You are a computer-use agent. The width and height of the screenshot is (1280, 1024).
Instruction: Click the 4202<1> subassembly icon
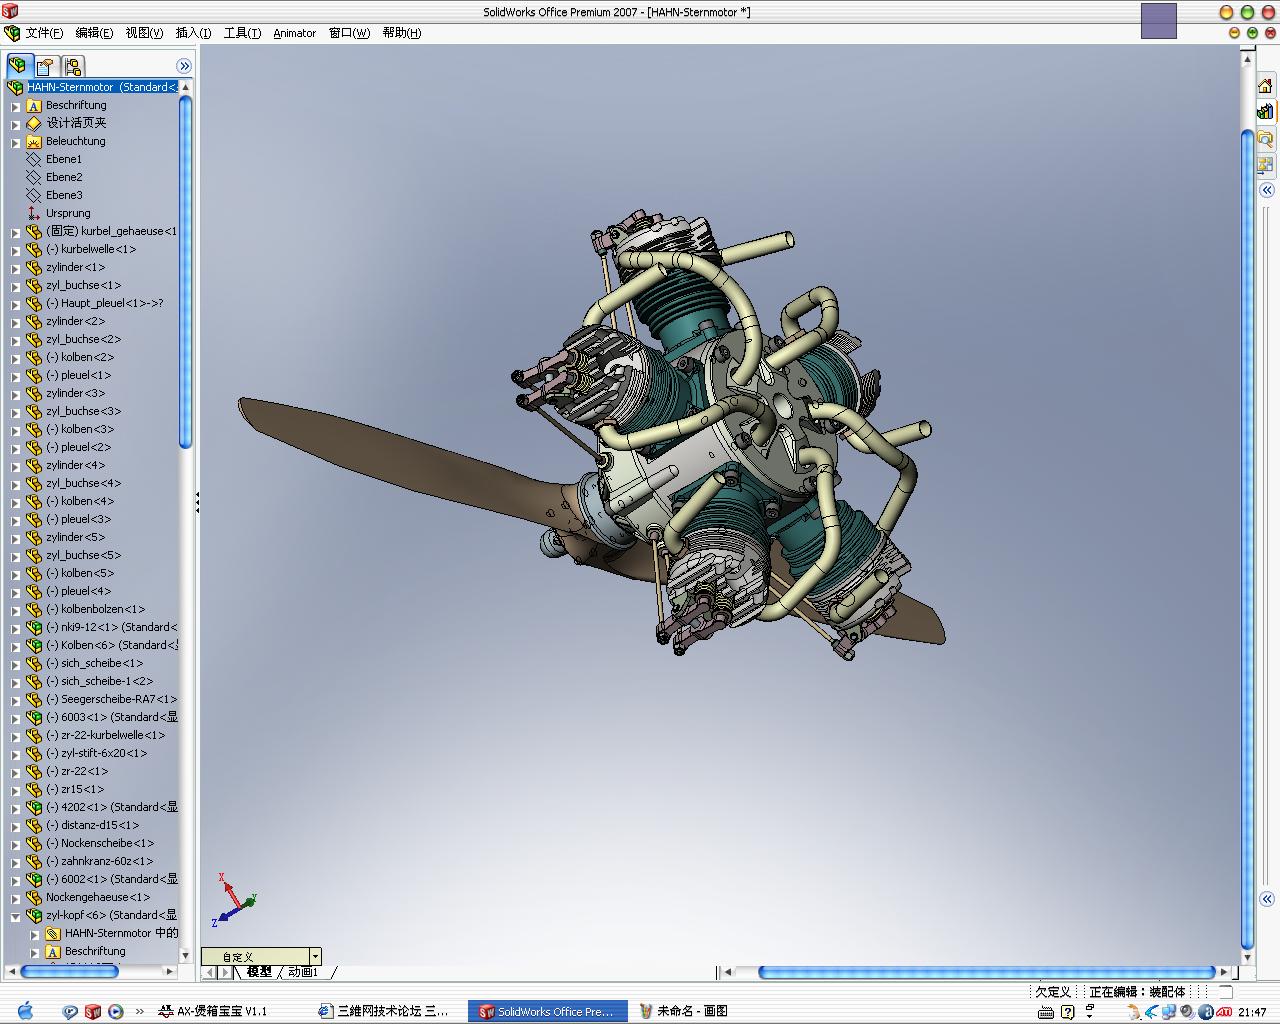click(x=34, y=807)
